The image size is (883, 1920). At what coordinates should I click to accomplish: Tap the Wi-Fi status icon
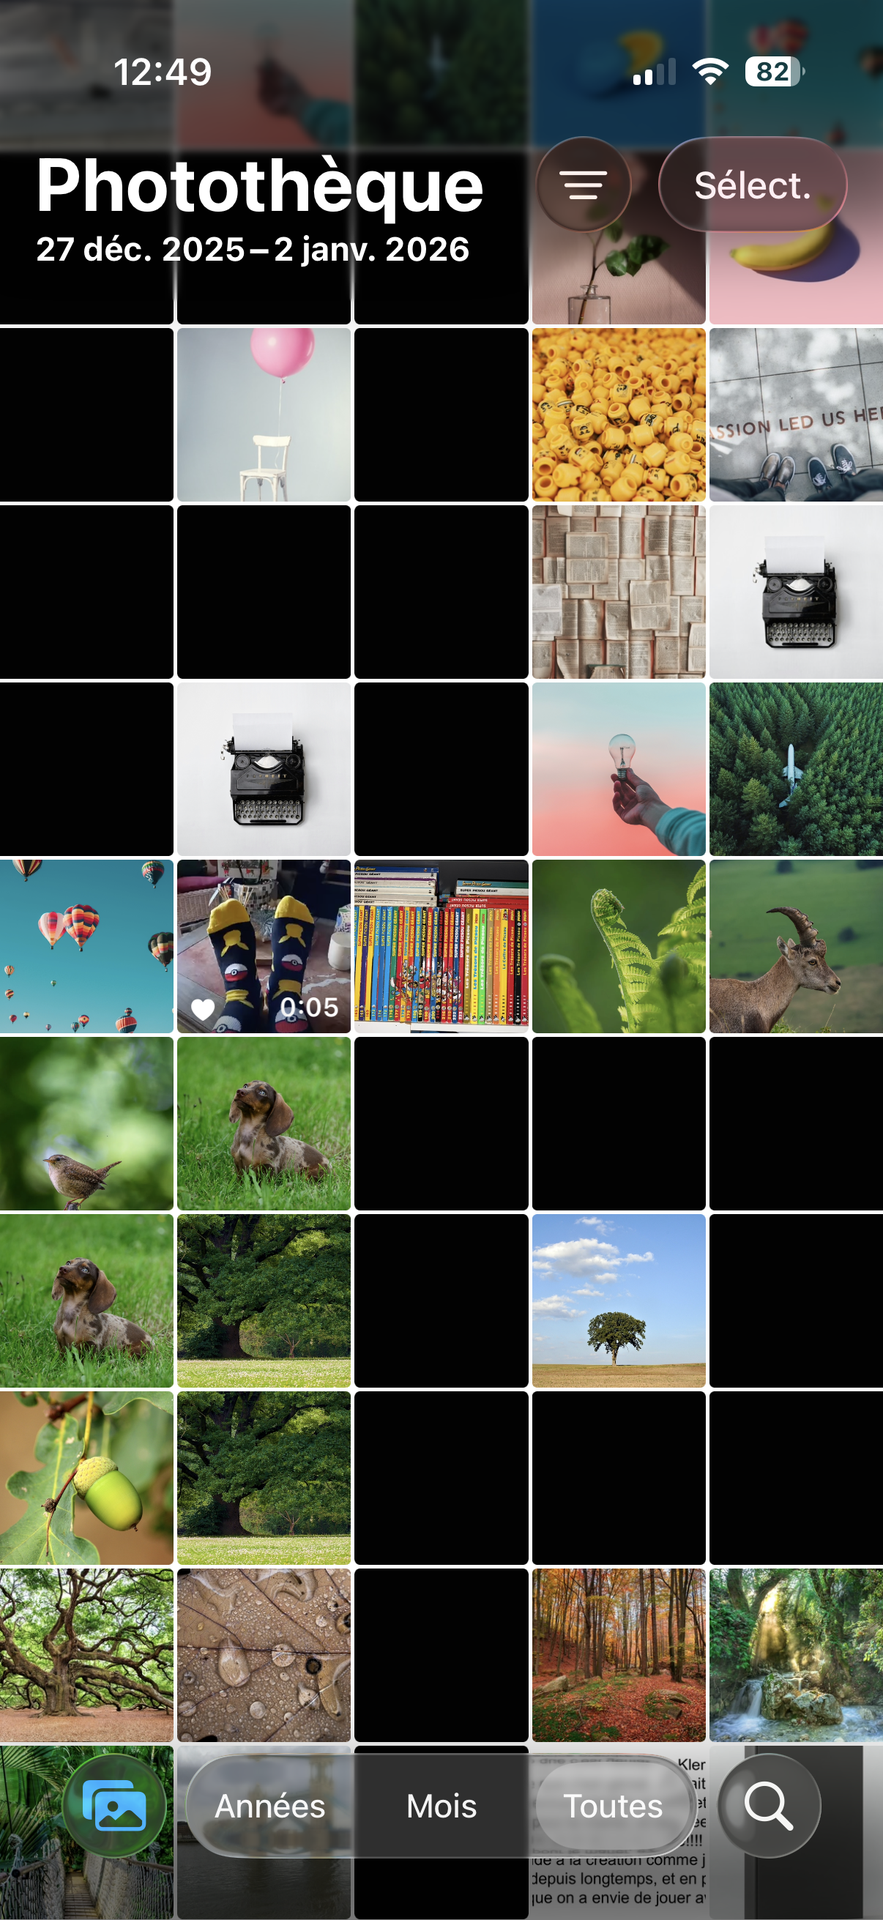click(x=711, y=72)
